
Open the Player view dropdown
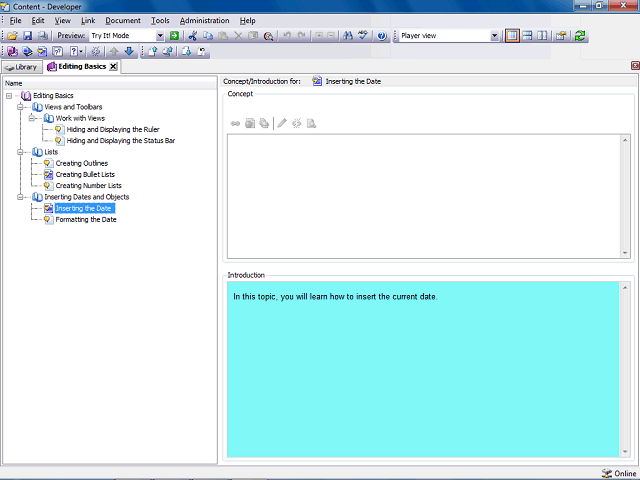[x=494, y=36]
